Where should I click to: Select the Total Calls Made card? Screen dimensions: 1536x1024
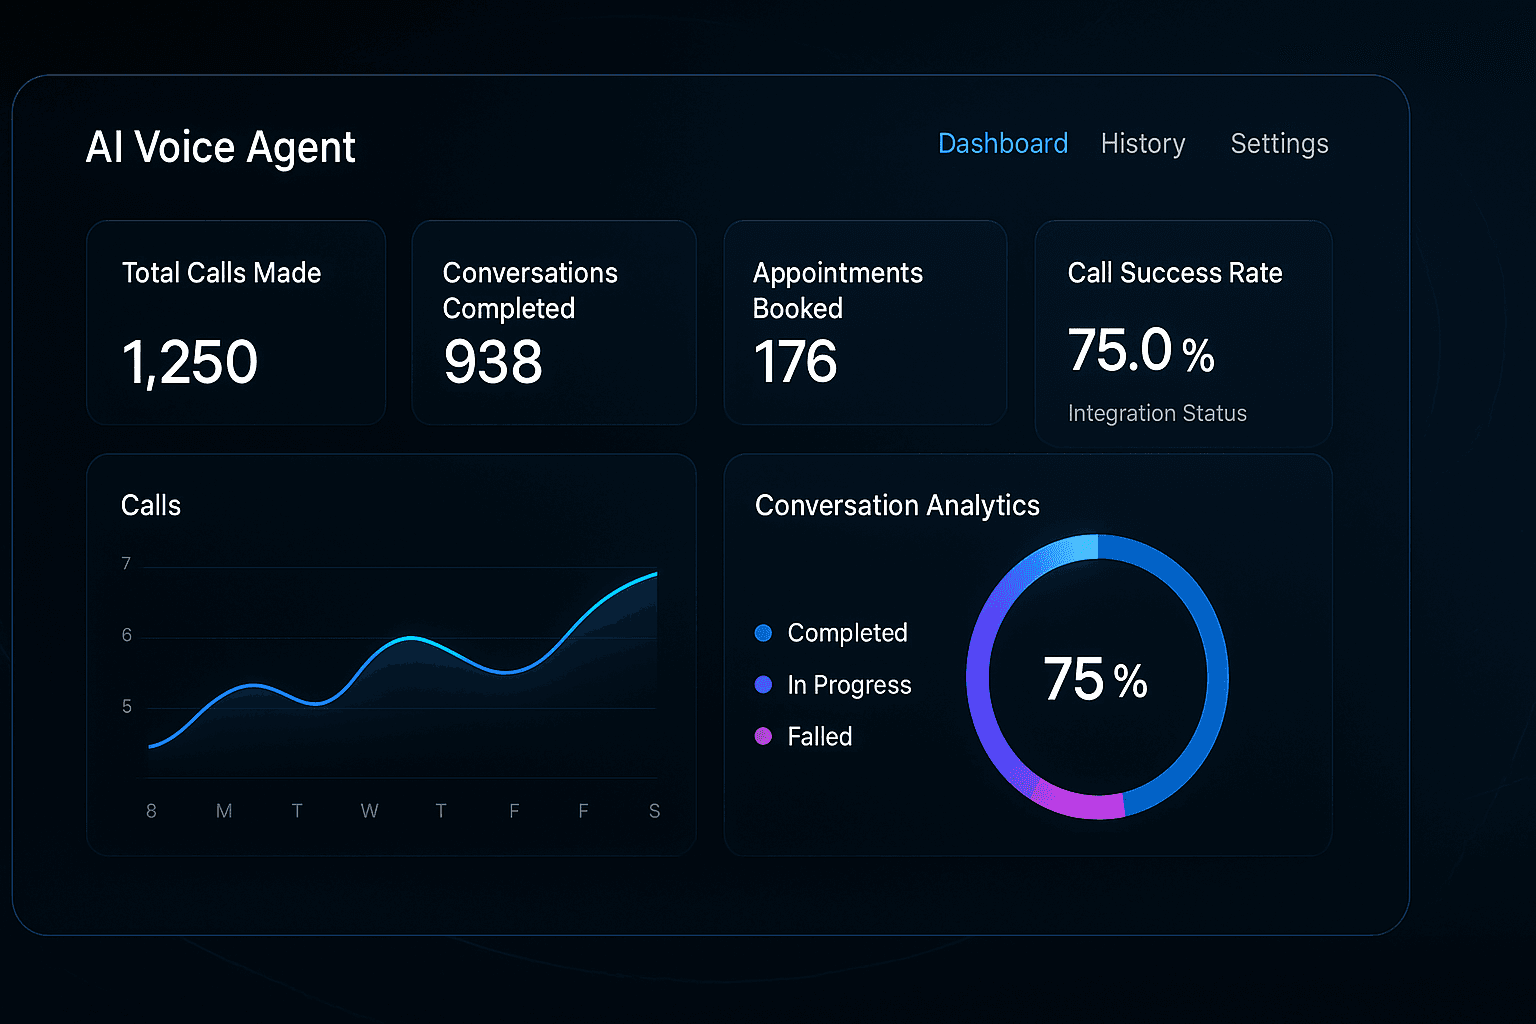click(236, 322)
